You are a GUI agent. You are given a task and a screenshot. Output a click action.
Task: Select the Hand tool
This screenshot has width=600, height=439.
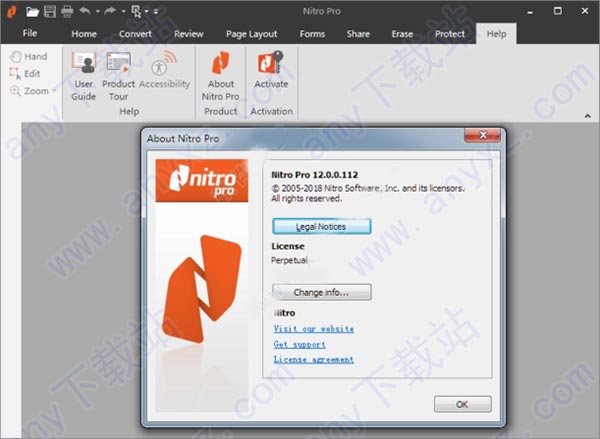(29, 57)
